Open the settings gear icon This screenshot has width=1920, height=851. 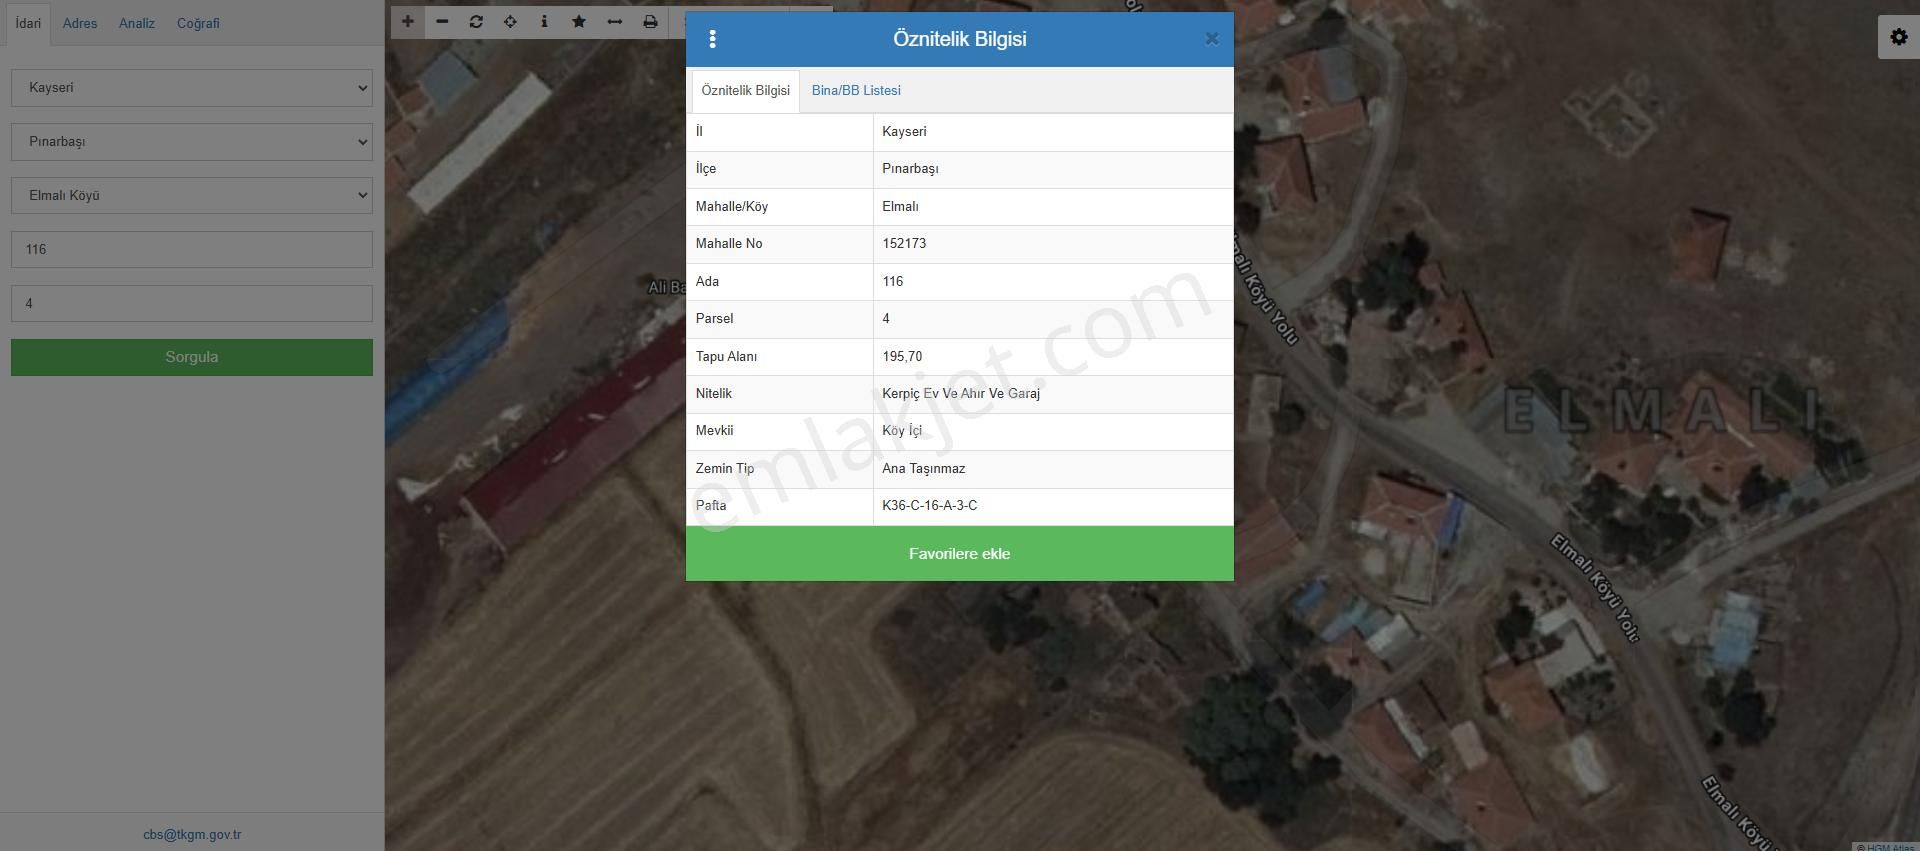coord(1898,38)
